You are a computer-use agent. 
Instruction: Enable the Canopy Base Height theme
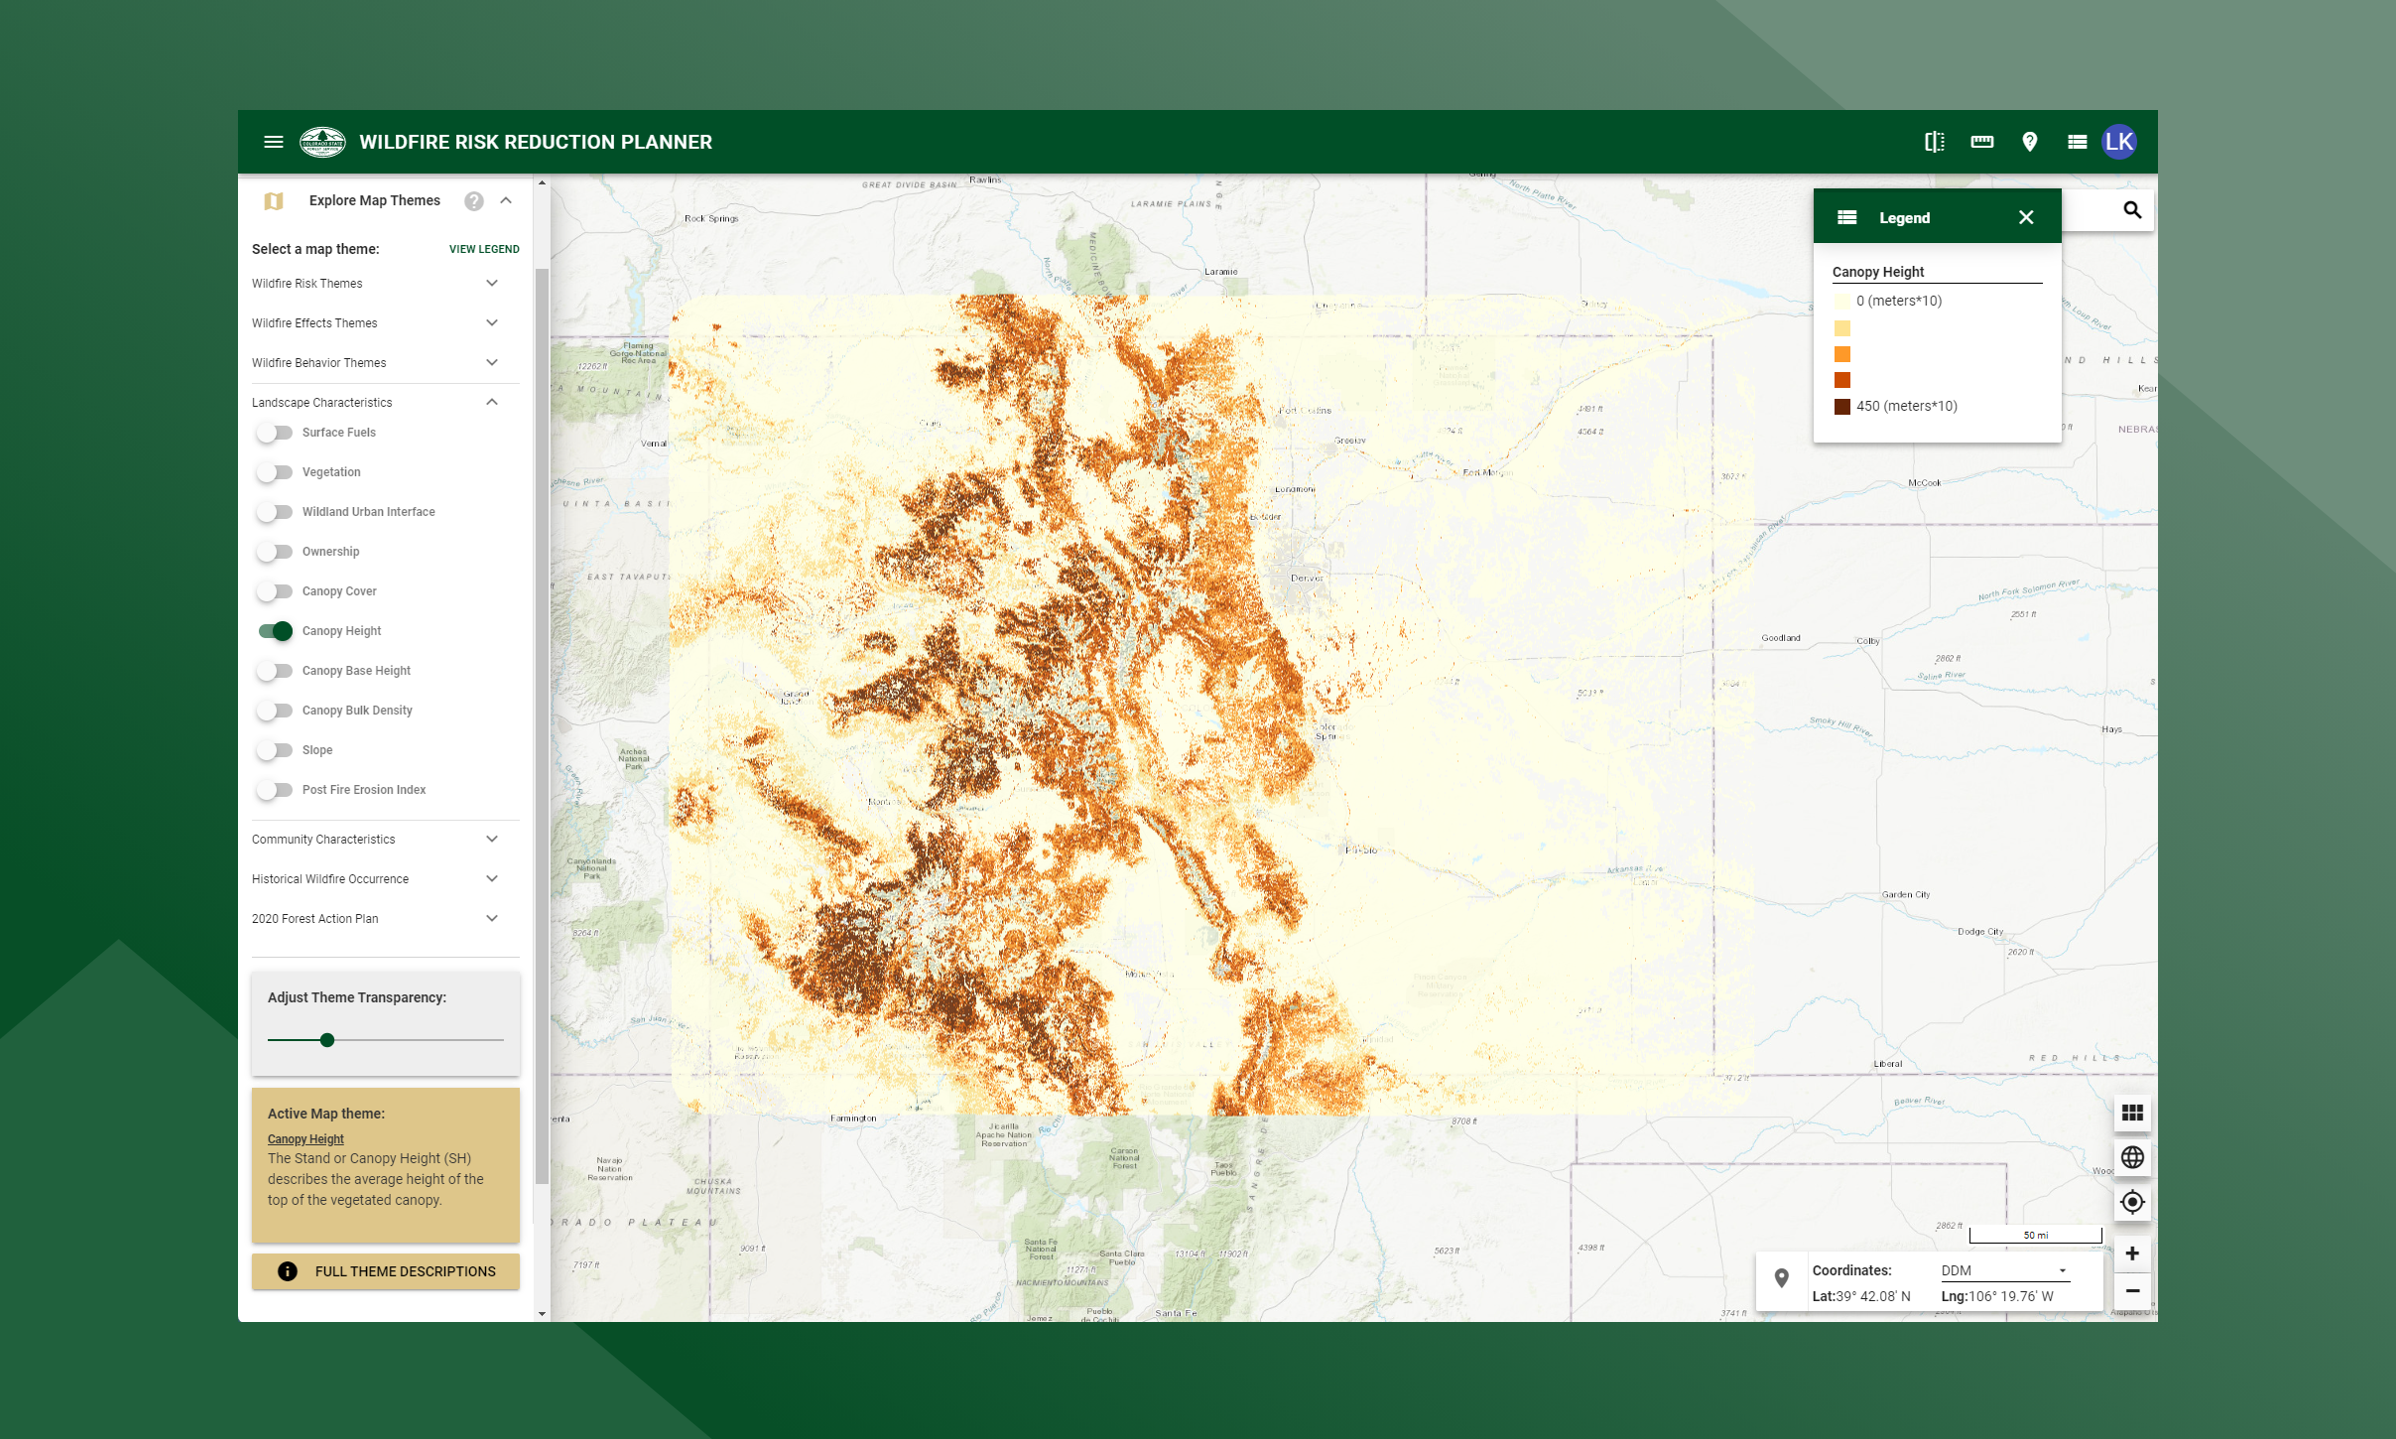[274, 671]
